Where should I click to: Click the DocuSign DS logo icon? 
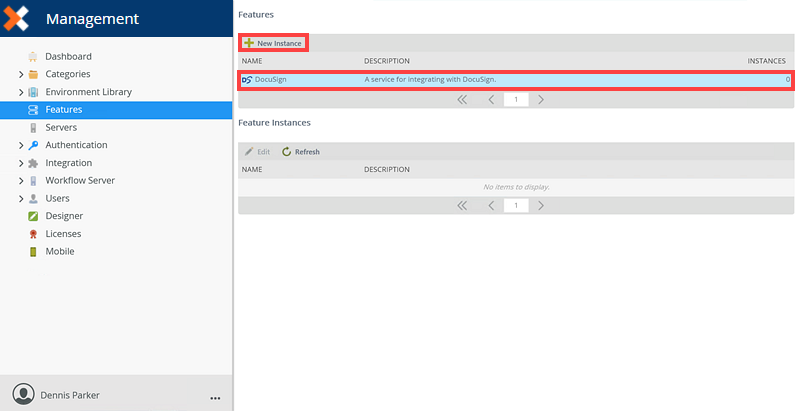pyautogui.click(x=247, y=80)
